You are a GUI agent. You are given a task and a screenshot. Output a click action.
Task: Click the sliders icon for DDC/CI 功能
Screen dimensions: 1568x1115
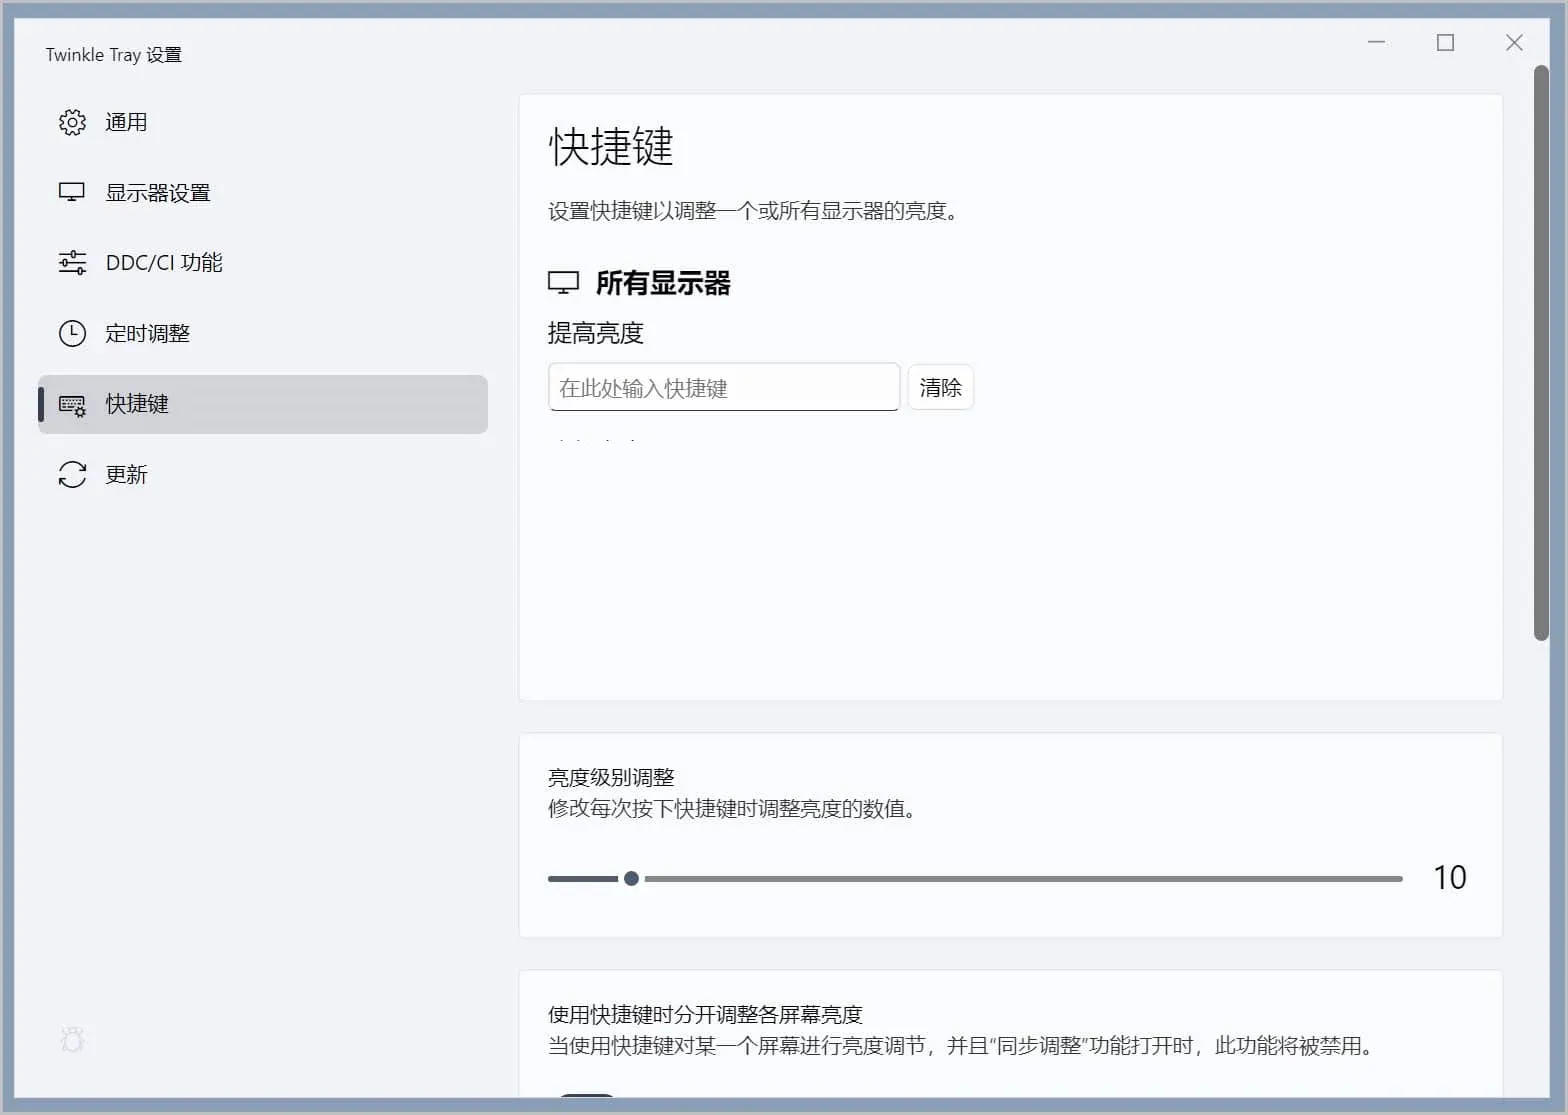click(72, 263)
